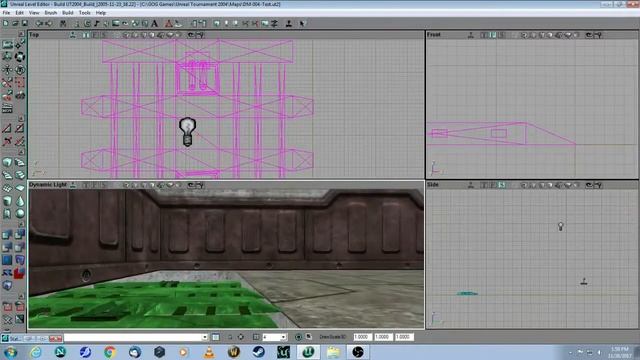Select the Vertex Editing tool
Screen dimensions: 640x360
click(x=20, y=44)
